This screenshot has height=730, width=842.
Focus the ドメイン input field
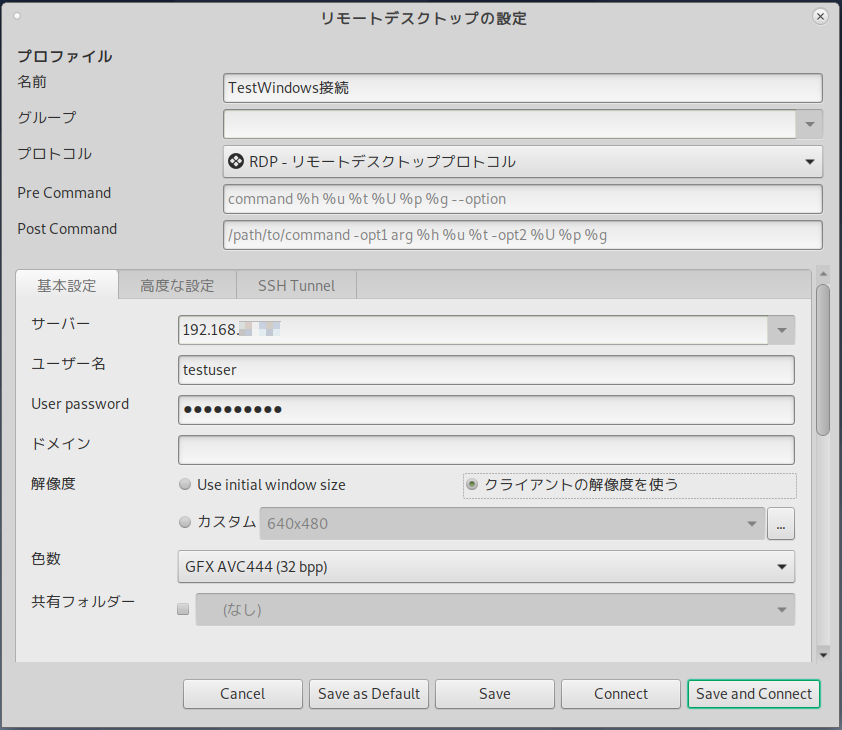[486, 450]
